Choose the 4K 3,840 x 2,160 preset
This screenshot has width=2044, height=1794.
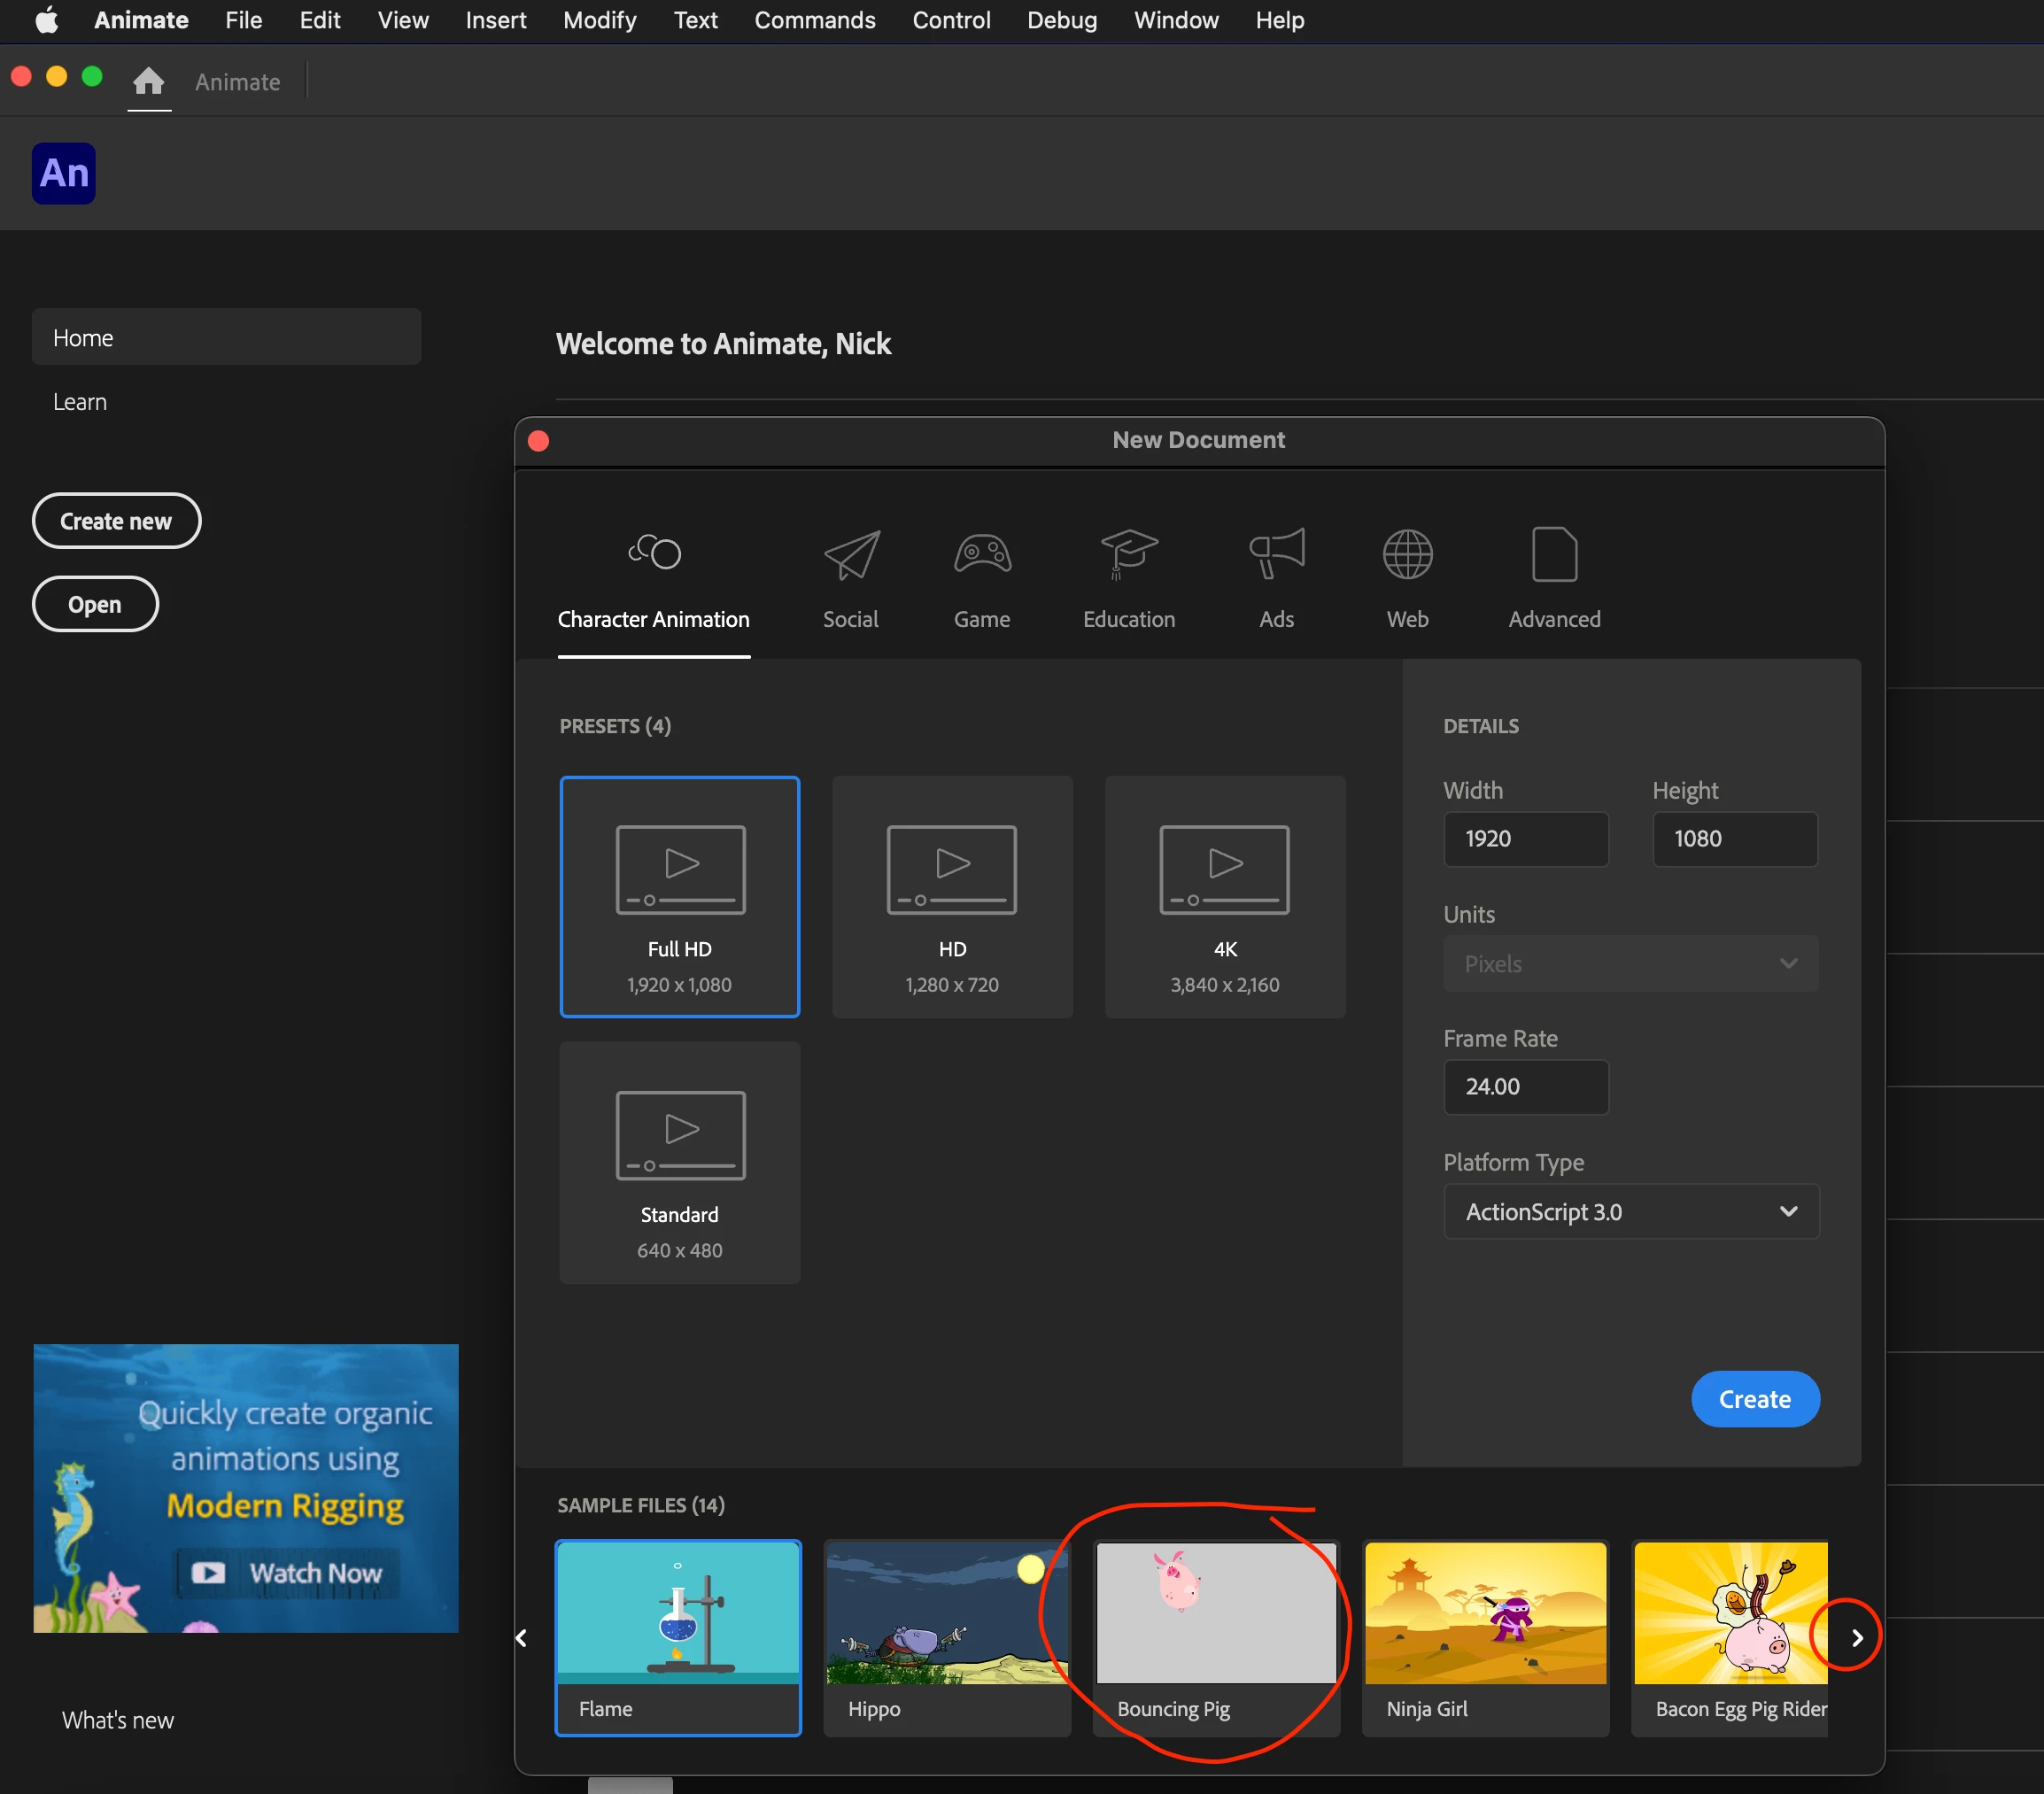1224,896
